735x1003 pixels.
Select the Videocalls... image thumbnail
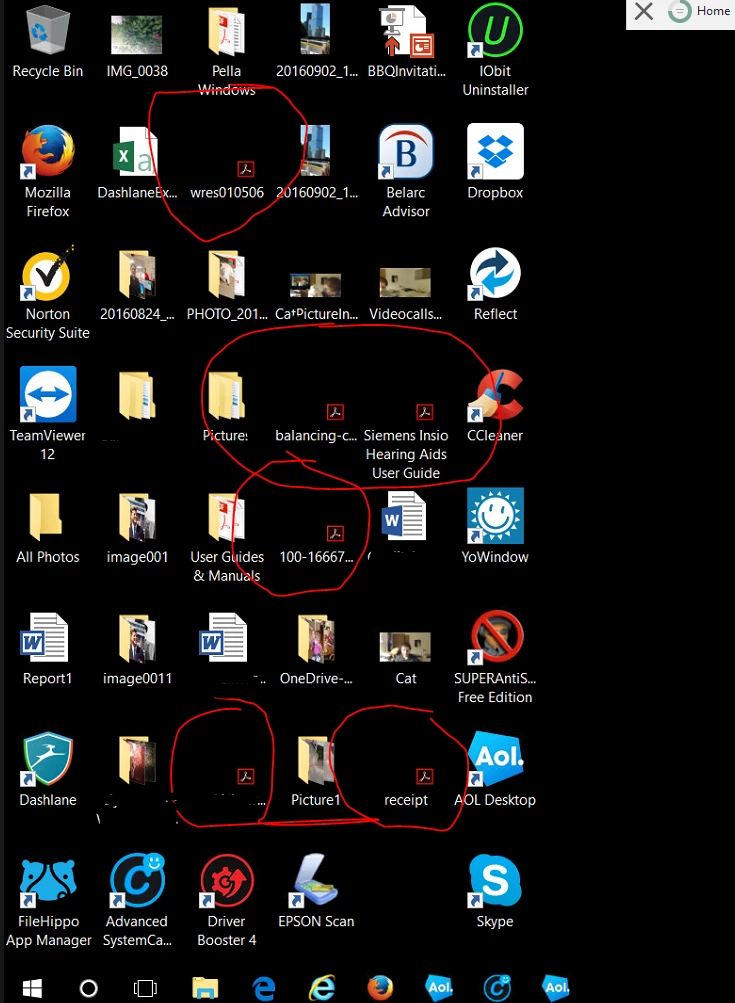406,283
